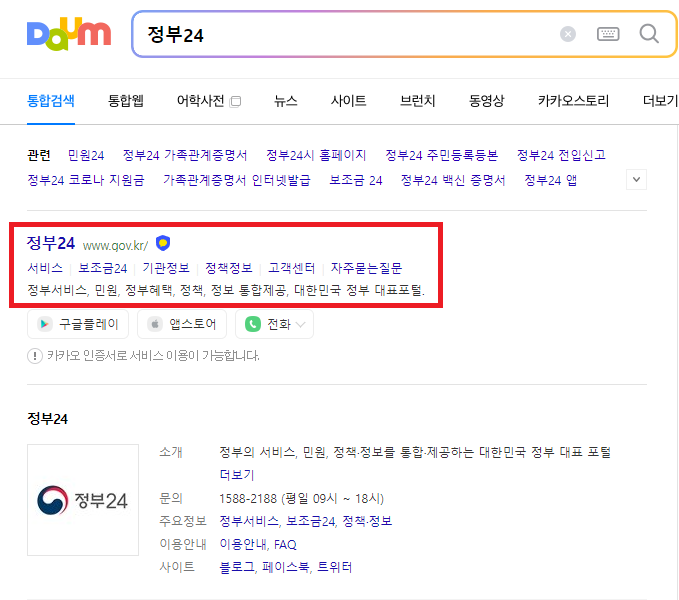Open the on-screen keyboard icon
679x600 pixels.
tap(608, 34)
